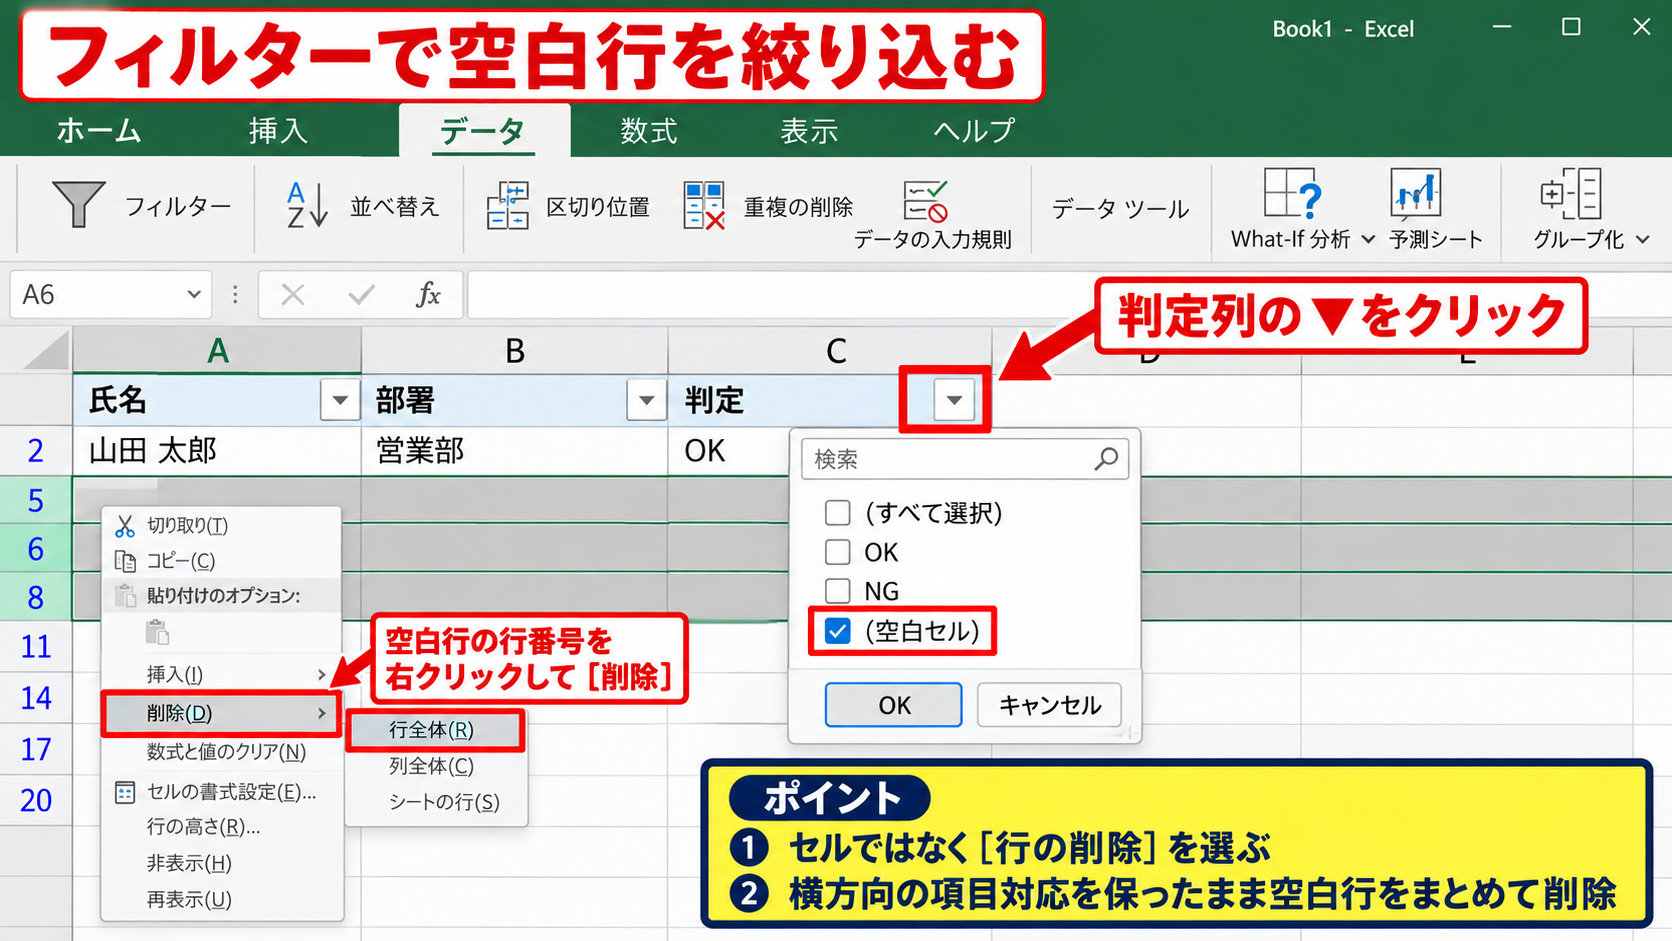Click the paste option clipboard icon
The height and width of the screenshot is (941, 1672).
tap(158, 632)
